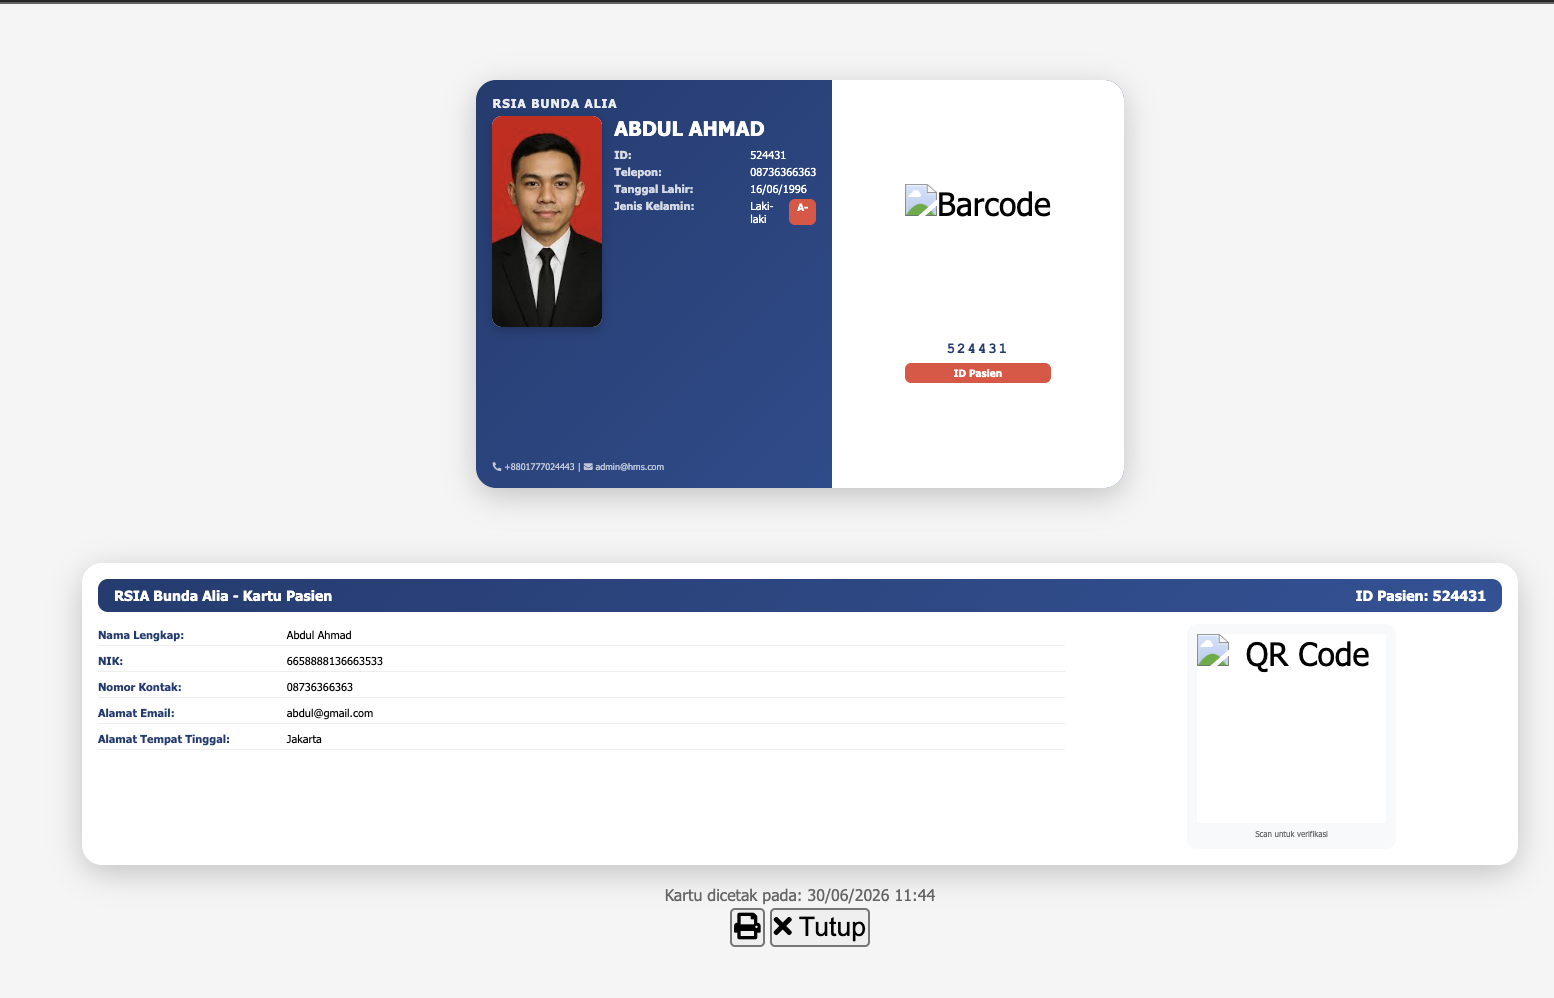Click the Tutup close button
The width and height of the screenshot is (1554, 998).
pyautogui.click(x=820, y=927)
